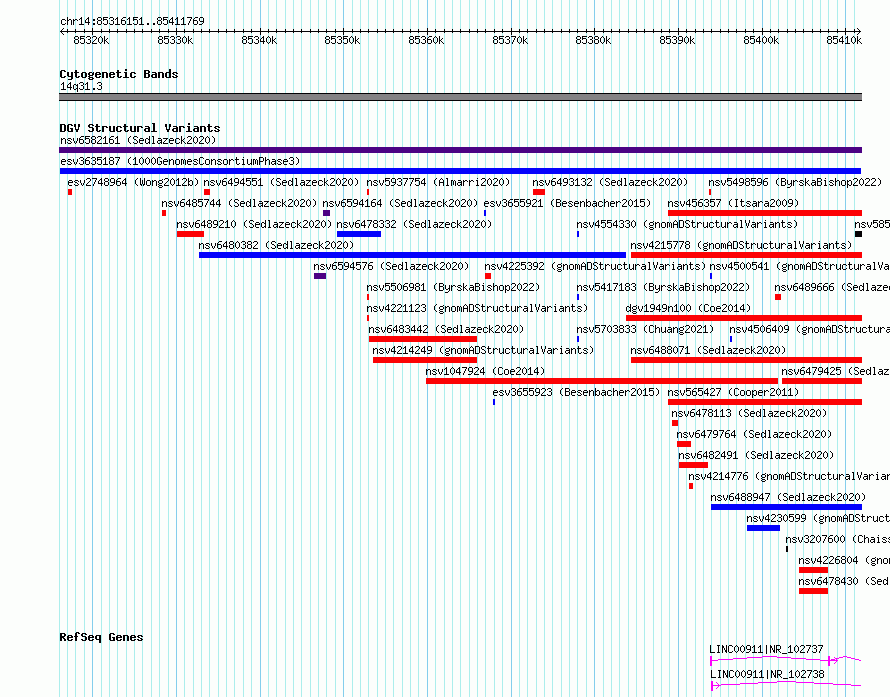
Task: Open nsv456357 (Itsara2009) variant label
Action: [733, 203]
